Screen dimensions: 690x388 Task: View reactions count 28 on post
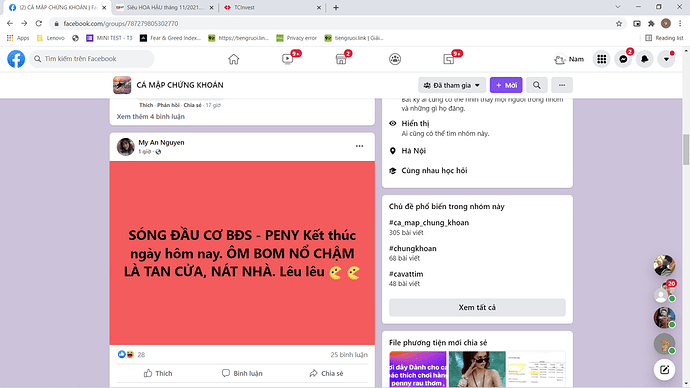[x=141, y=355]
